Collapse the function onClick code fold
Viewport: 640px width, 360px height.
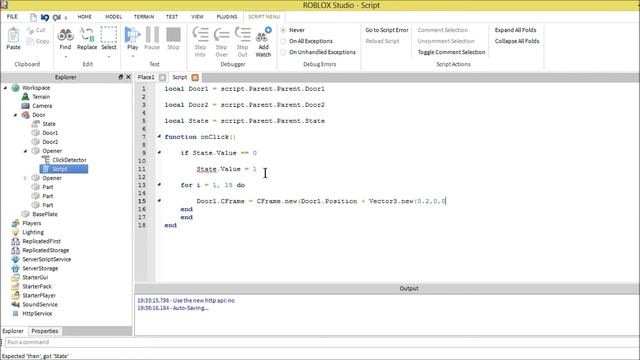pos(159,137)
